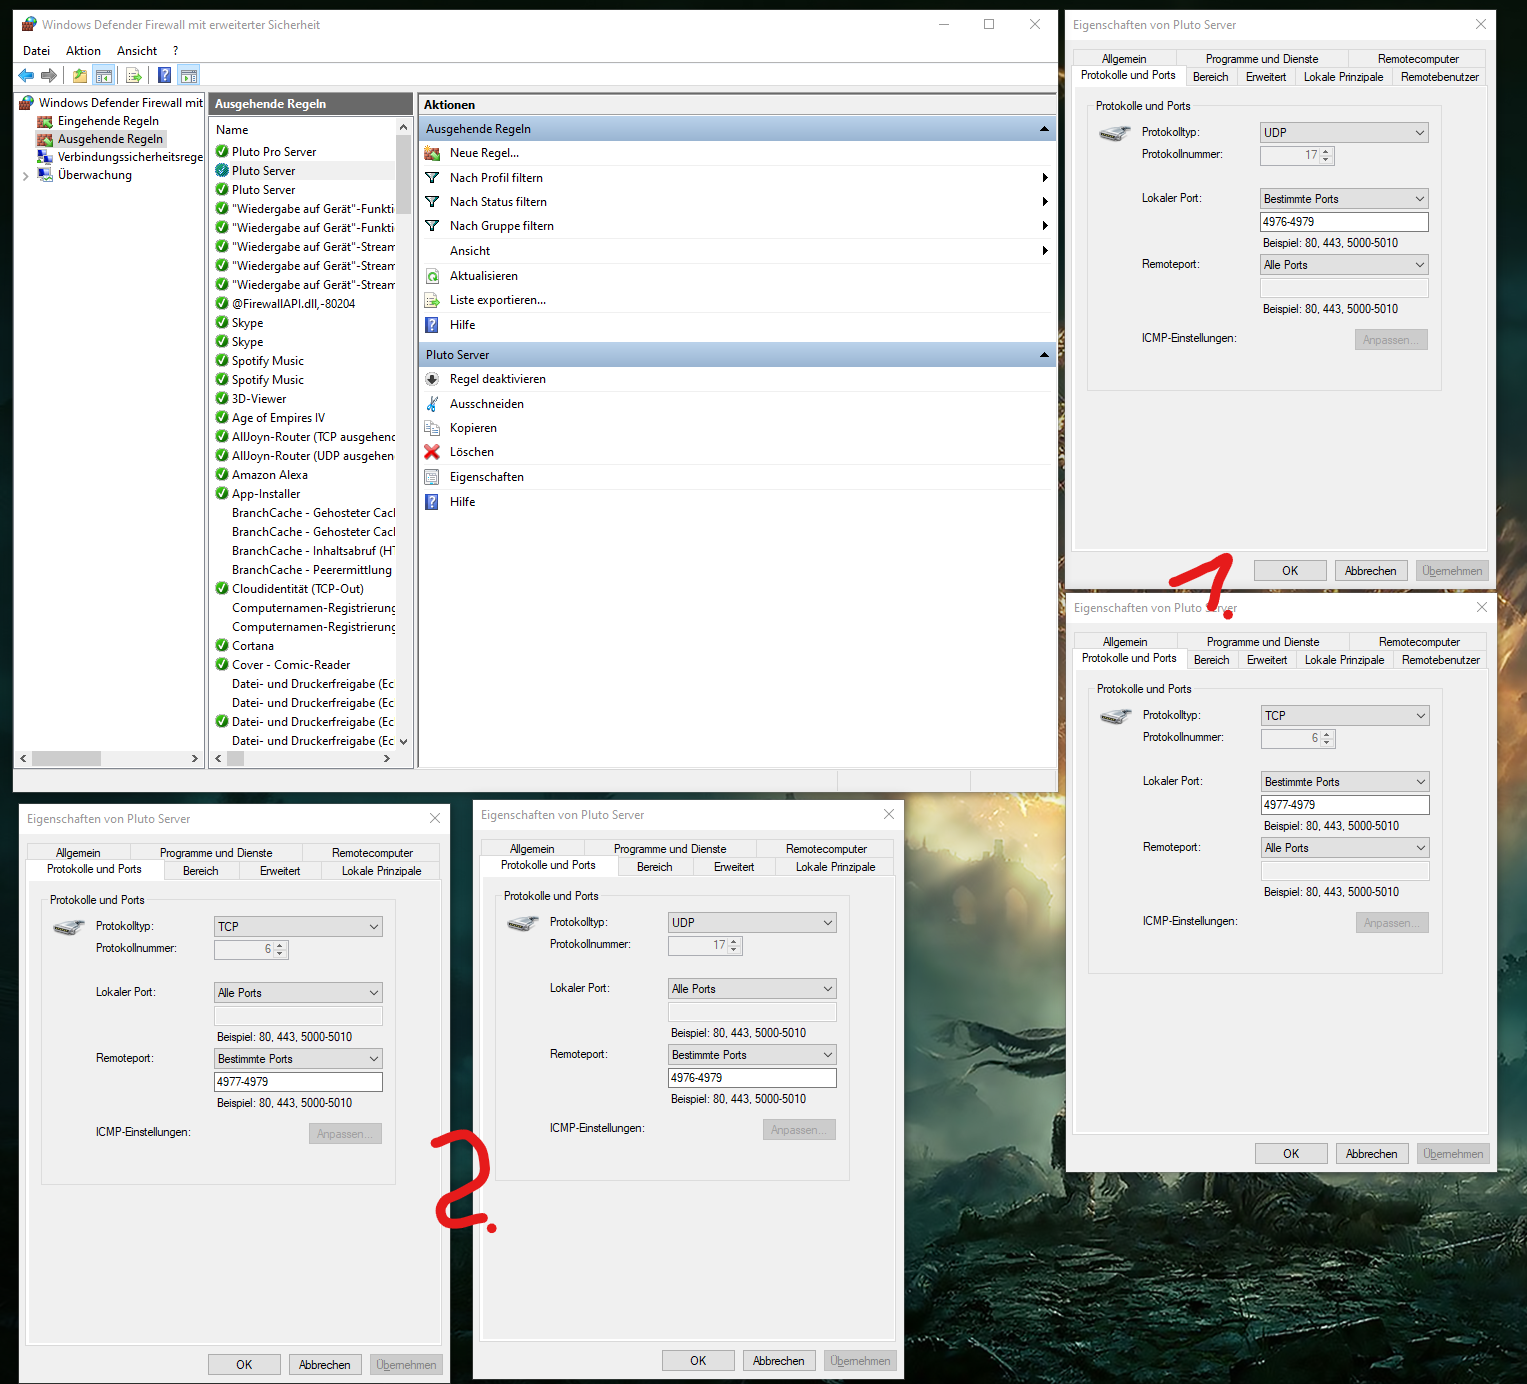Click green check icon beside Pluto Pro Server
Image resolution: width=1527 pixels, height=1384 pixels.
pos(222,152)
